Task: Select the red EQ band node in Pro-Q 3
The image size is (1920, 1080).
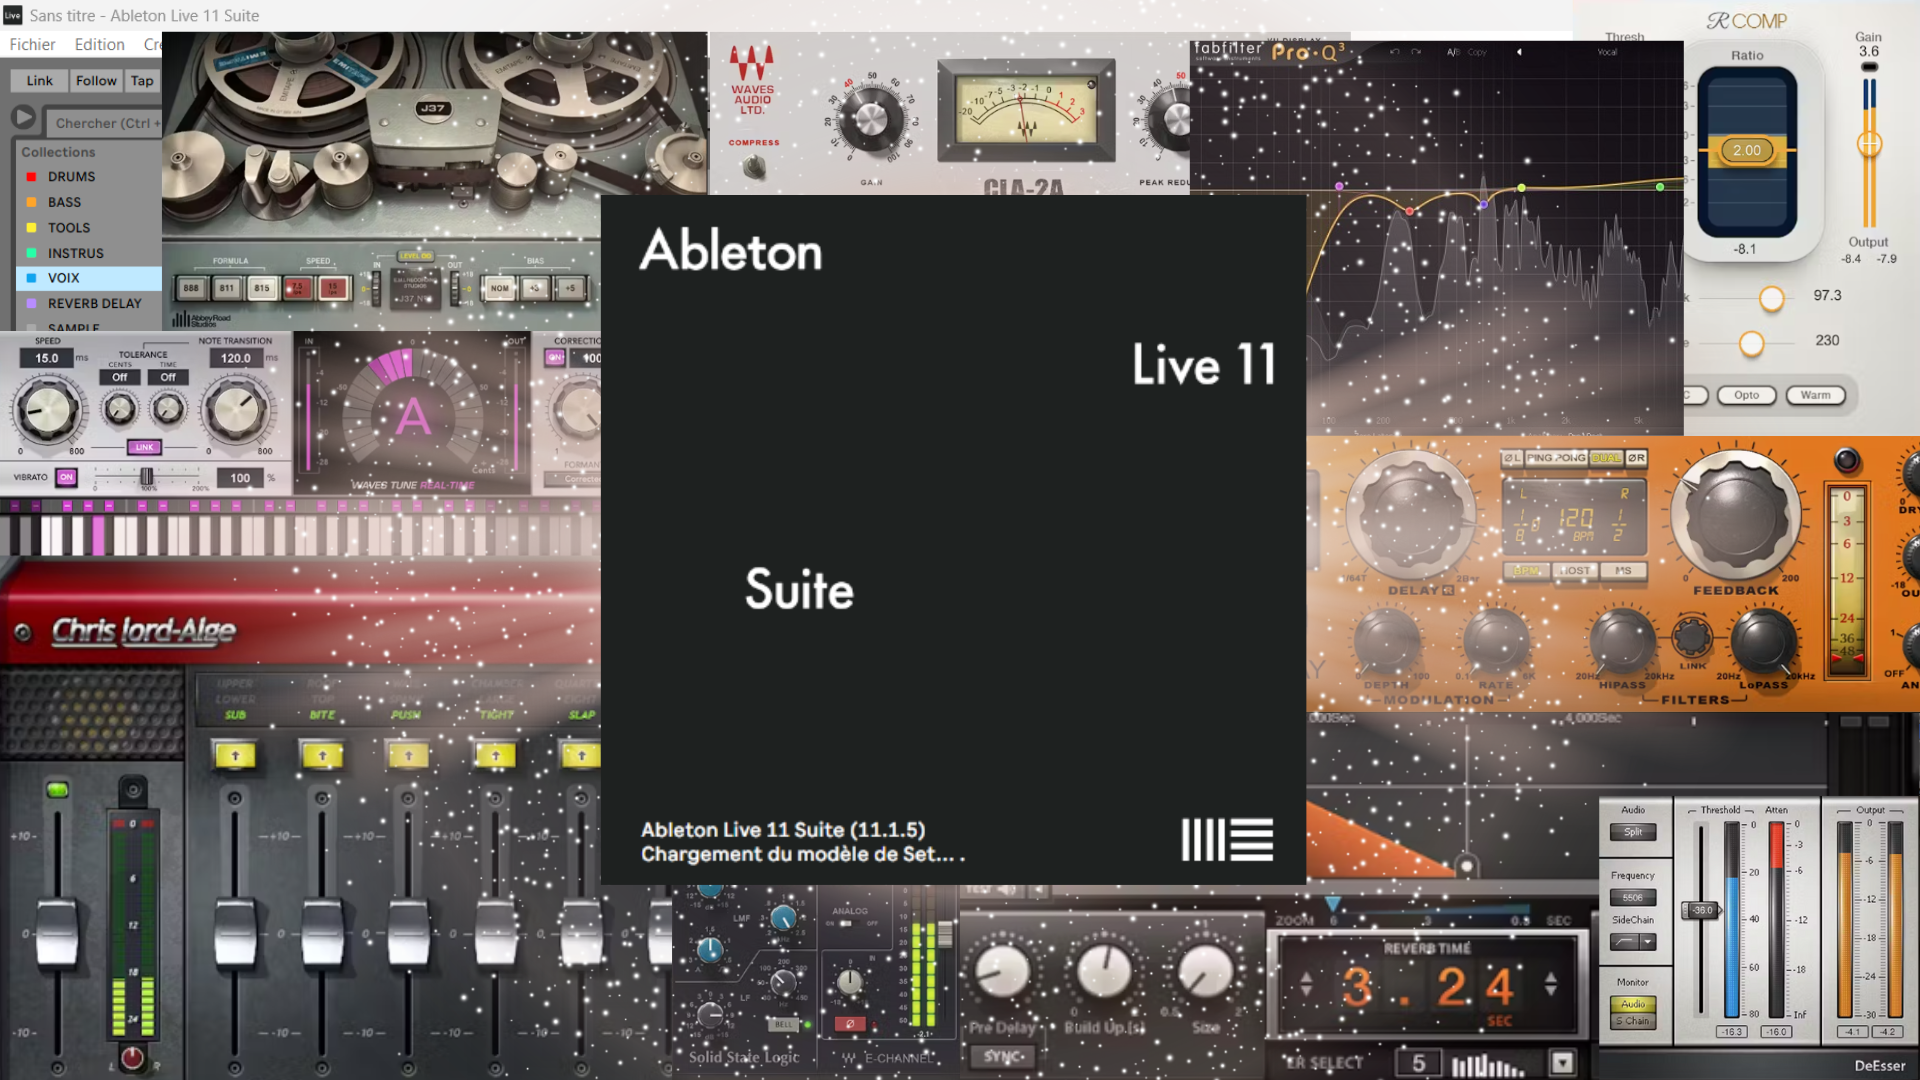Action: [1410, 211]
